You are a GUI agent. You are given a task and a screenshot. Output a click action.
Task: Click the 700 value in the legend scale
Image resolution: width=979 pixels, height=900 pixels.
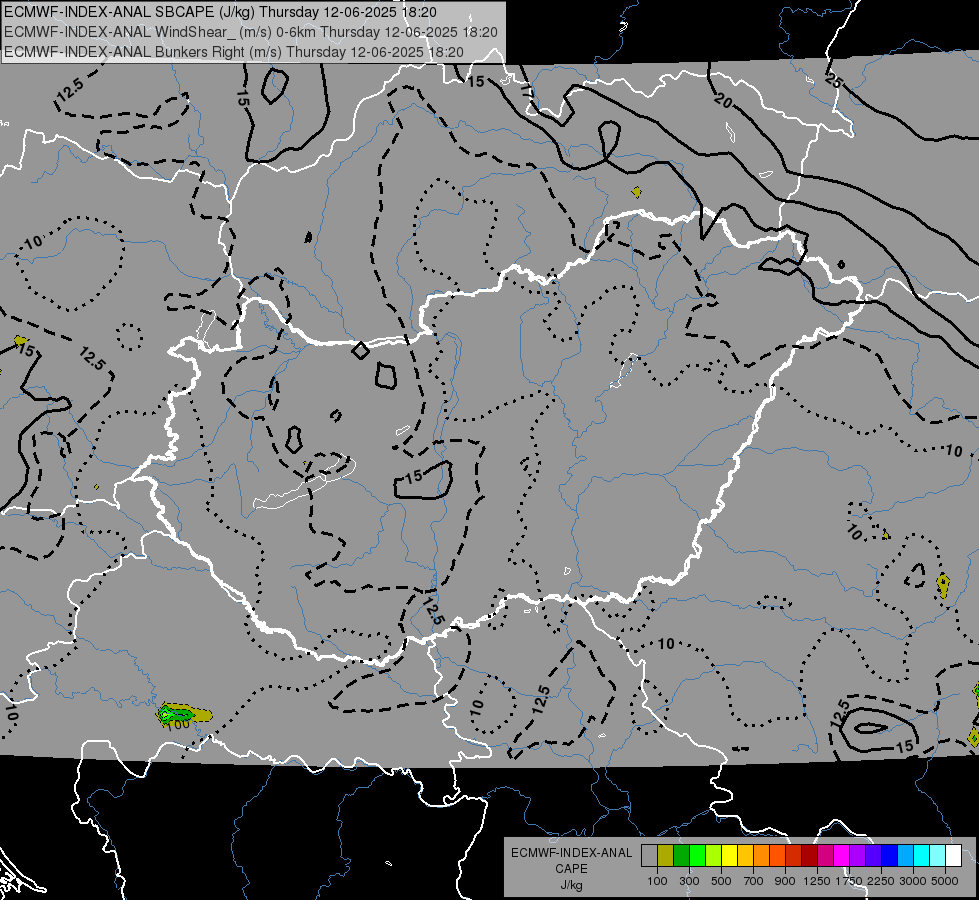coord(754,881)
